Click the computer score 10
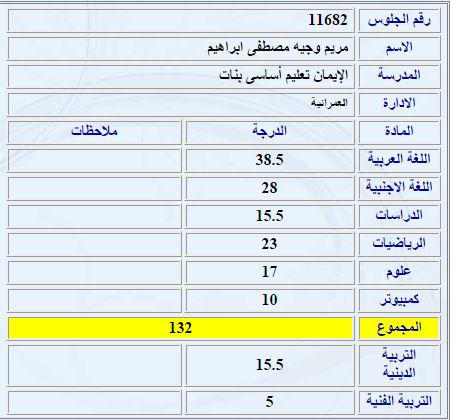The image size is (450, 420). (x=269, y=300)
